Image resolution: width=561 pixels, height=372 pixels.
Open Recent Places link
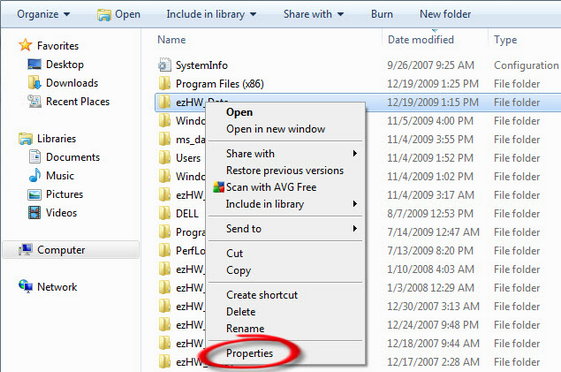pos(78,102)
